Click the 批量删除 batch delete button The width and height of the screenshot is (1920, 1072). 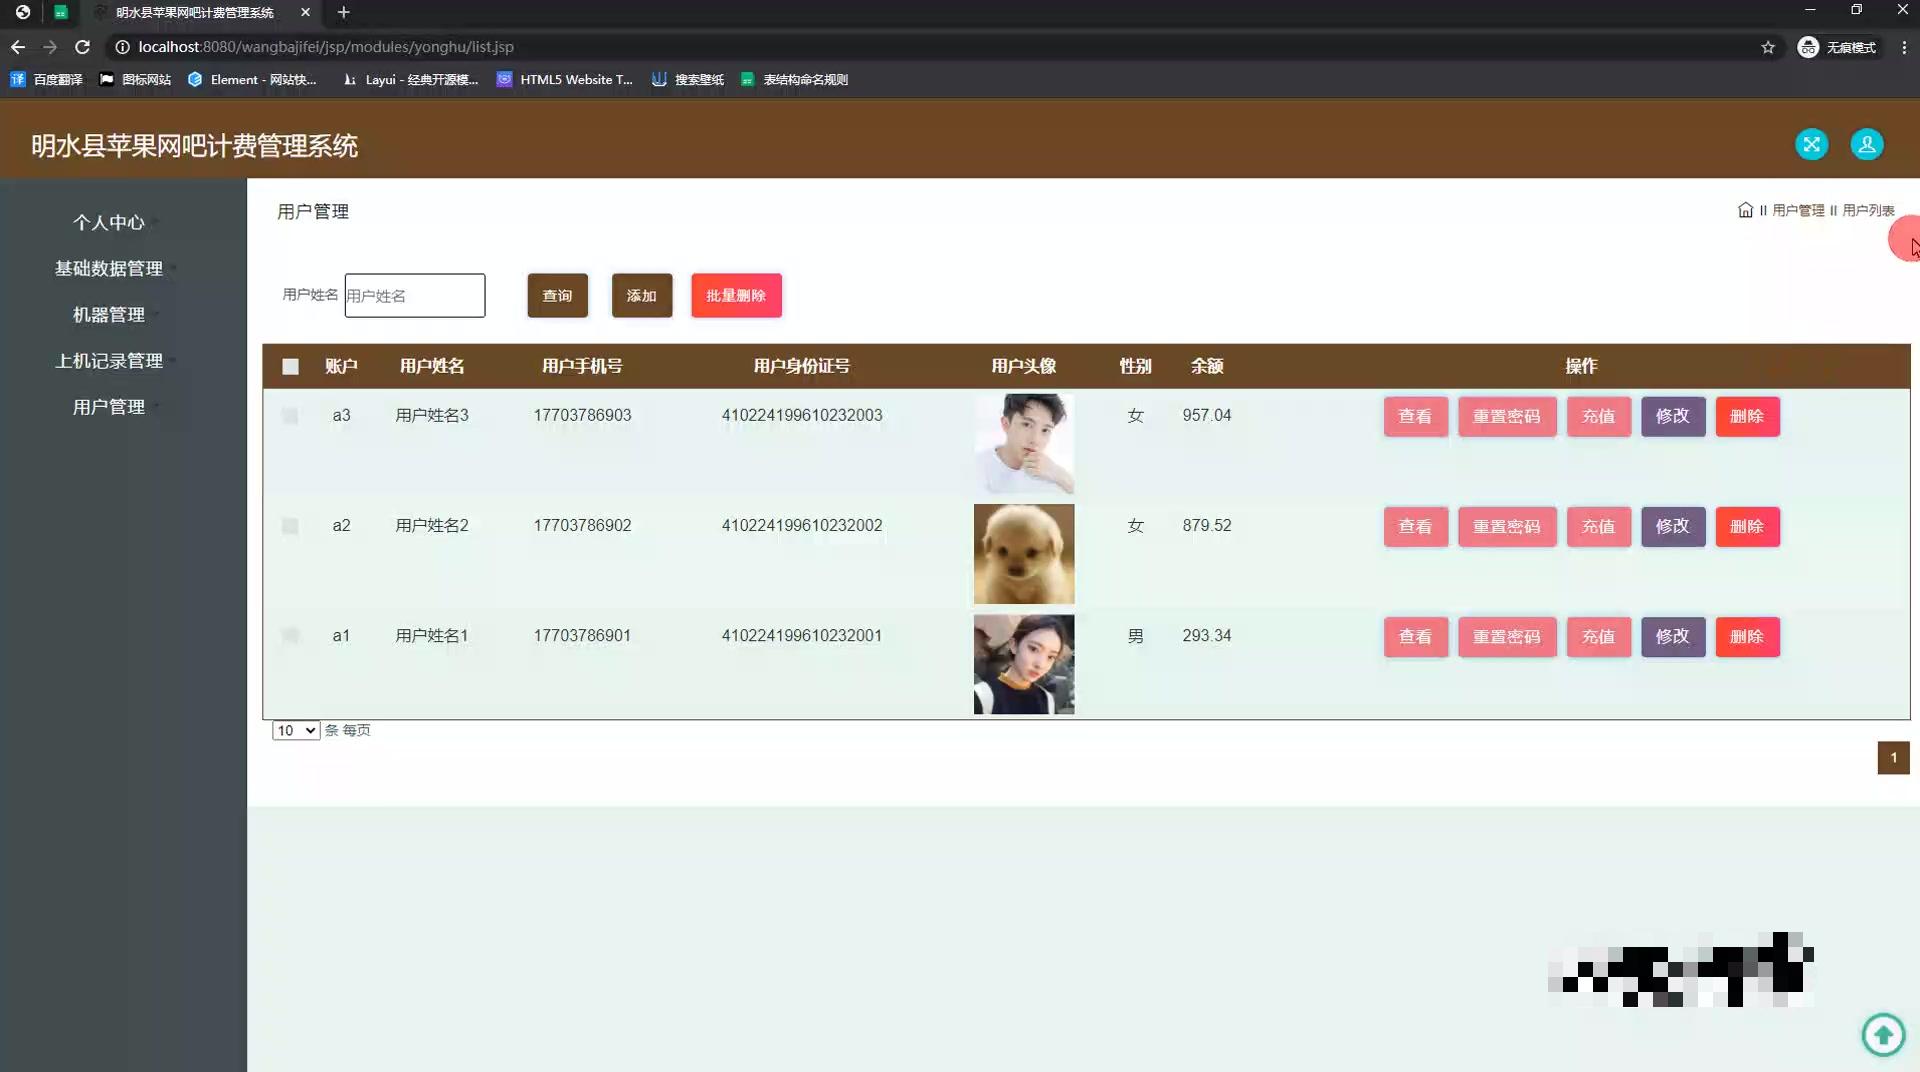coord(736,295)
